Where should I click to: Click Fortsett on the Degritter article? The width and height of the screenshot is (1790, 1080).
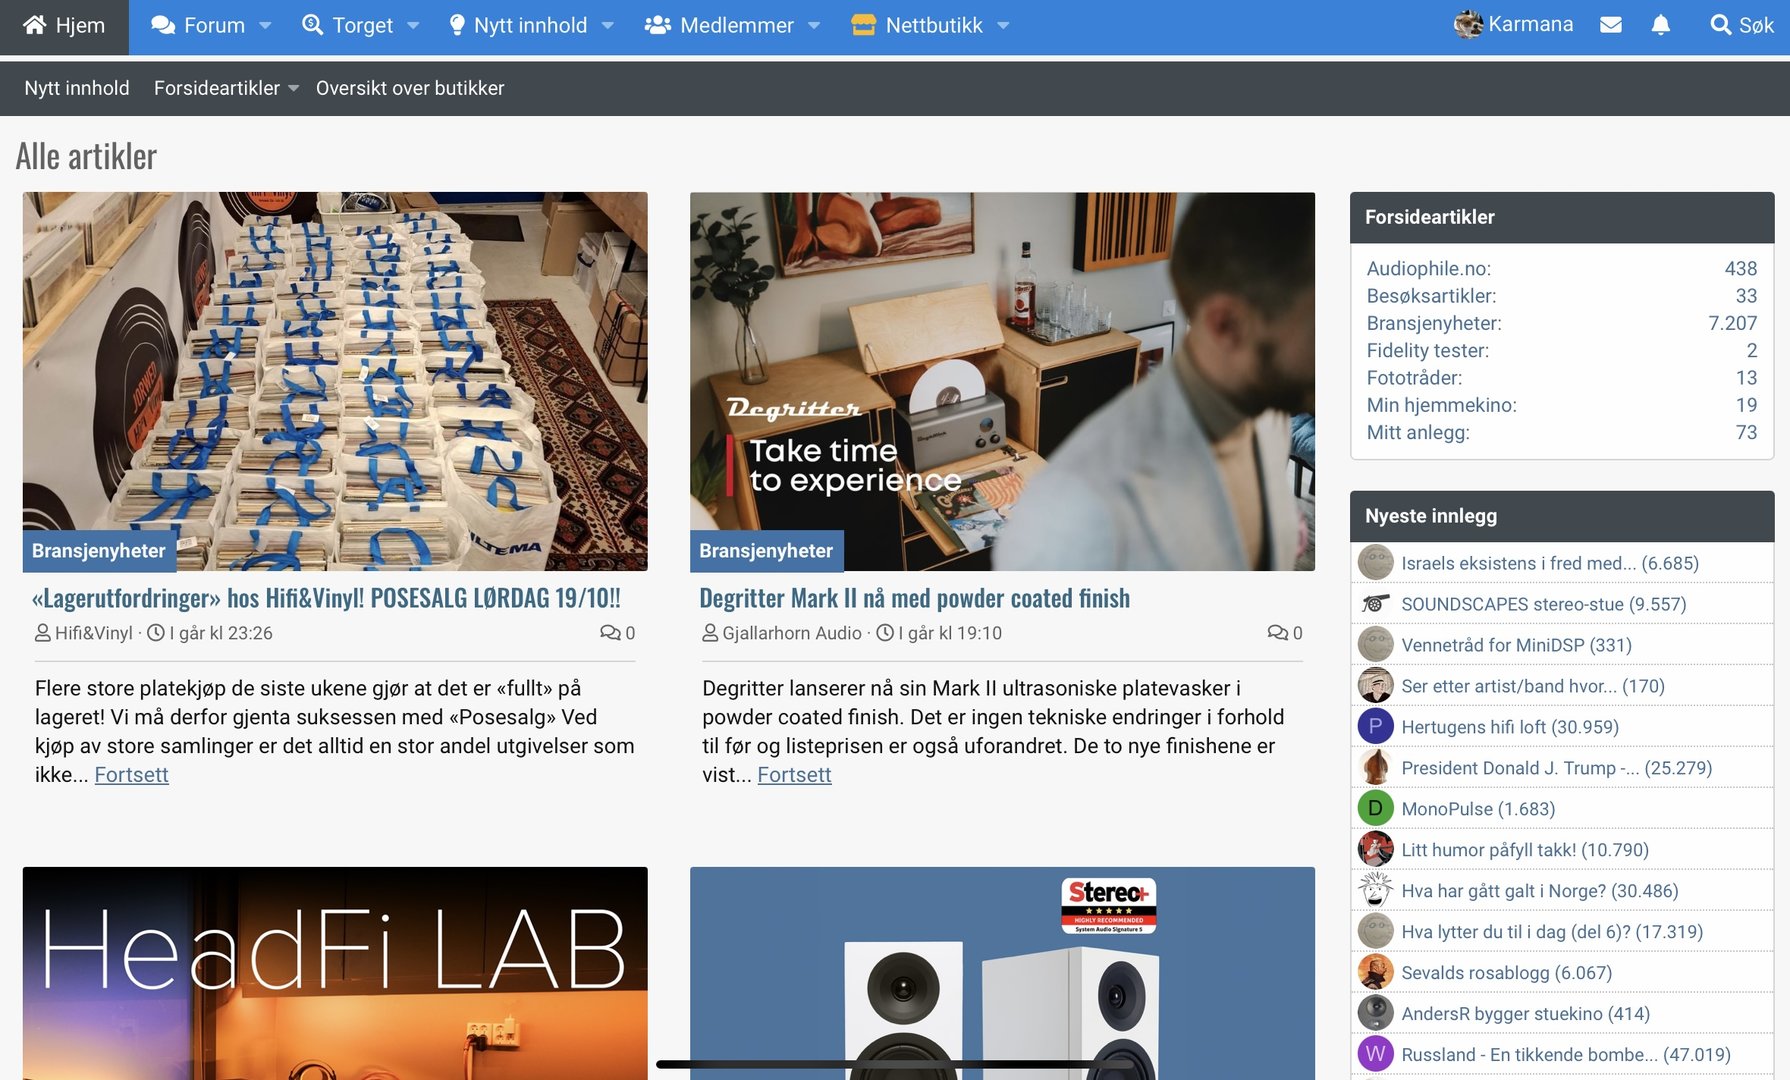pos(794,775)
